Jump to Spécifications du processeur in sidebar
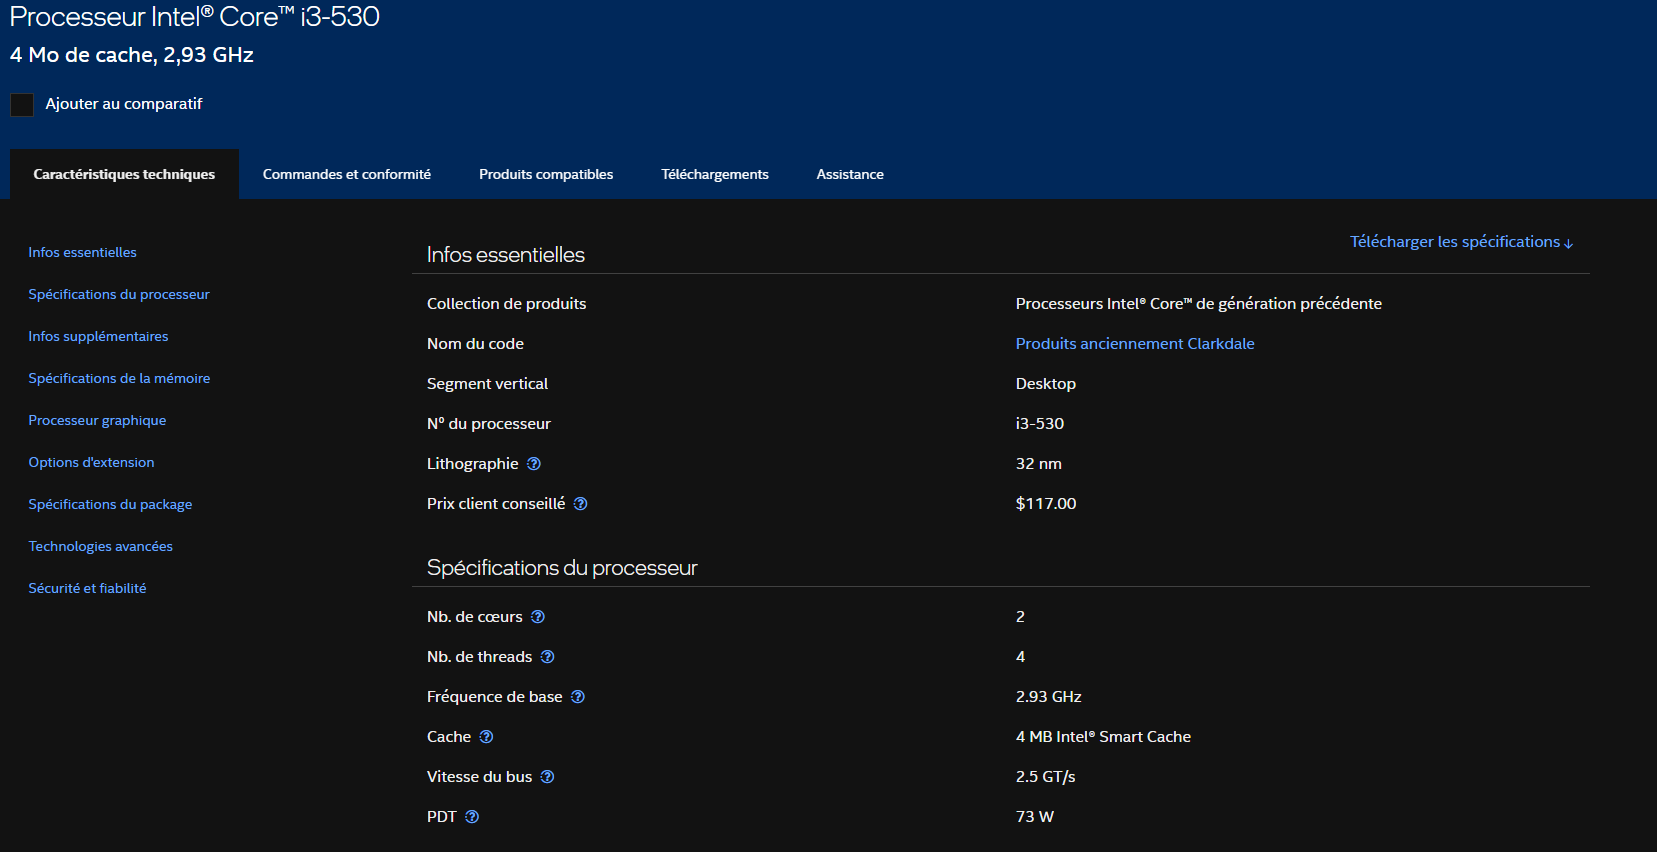Viewport: 1657px width, 852px height. 119,295
